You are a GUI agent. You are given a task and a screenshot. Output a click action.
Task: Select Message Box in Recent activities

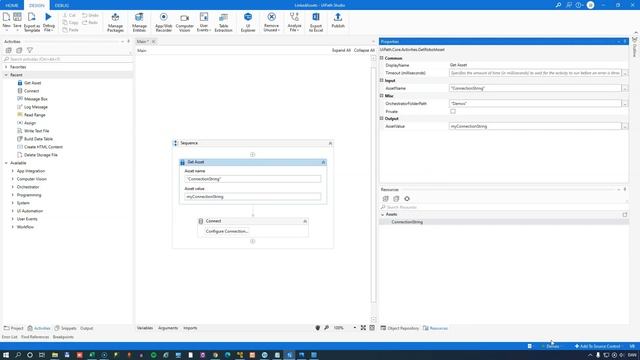36,99
